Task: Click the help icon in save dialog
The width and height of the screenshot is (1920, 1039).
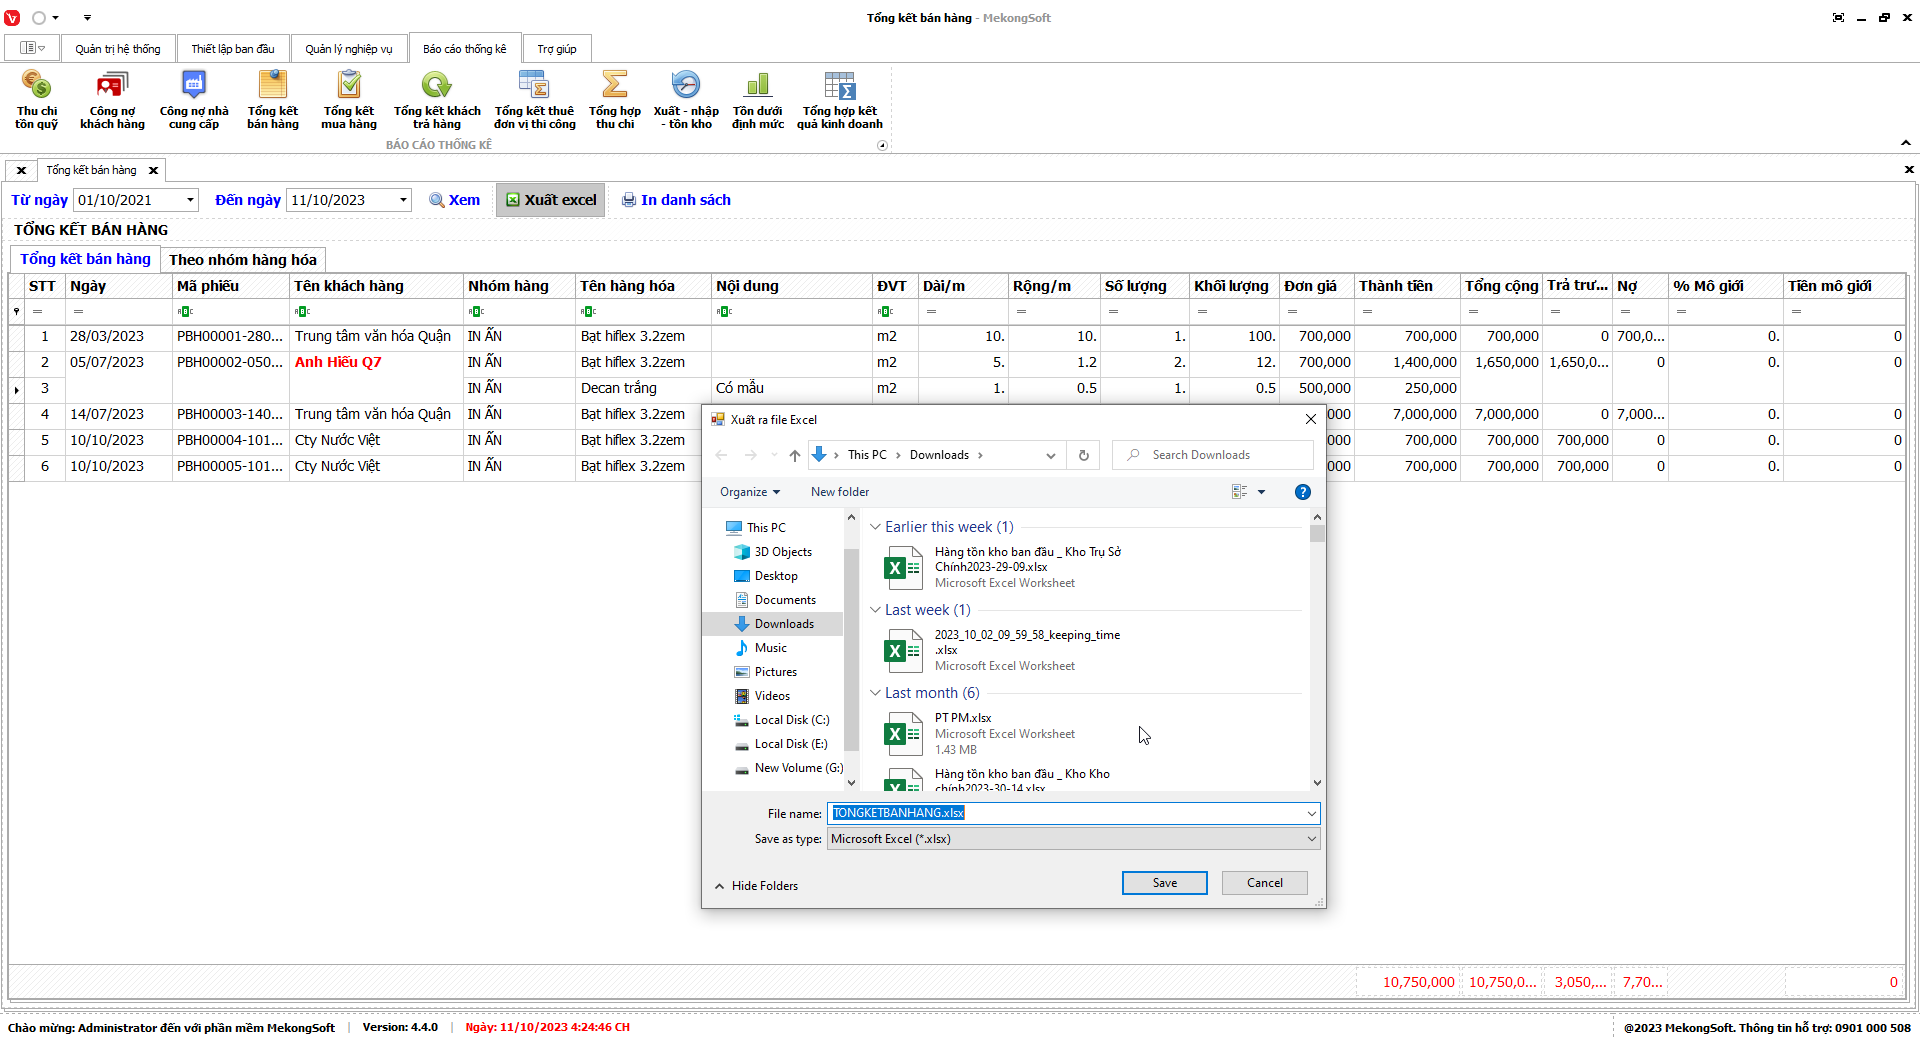Action: [x=1302, y=492]
